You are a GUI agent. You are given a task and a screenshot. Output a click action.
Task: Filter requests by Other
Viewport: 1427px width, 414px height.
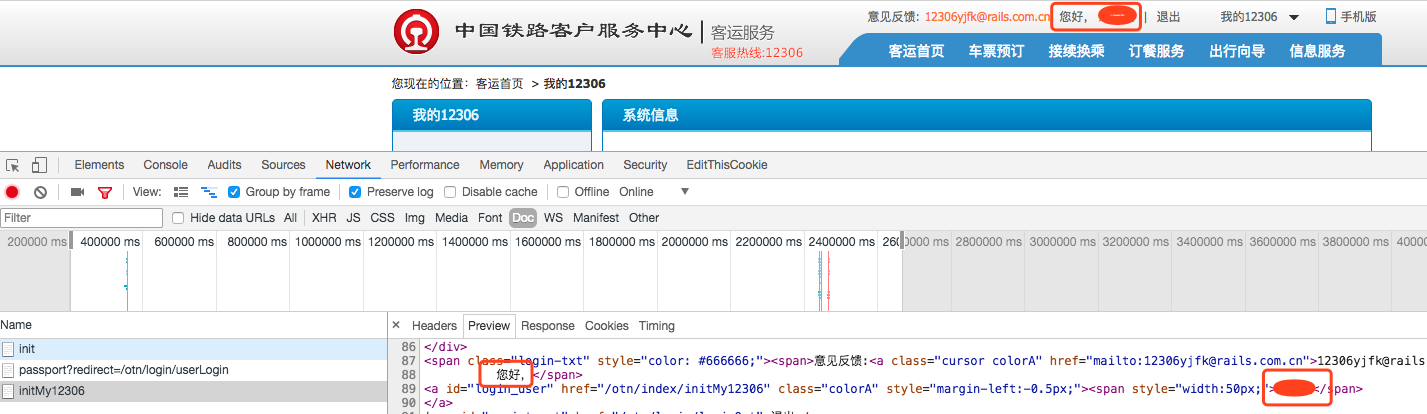click(644, 218)
